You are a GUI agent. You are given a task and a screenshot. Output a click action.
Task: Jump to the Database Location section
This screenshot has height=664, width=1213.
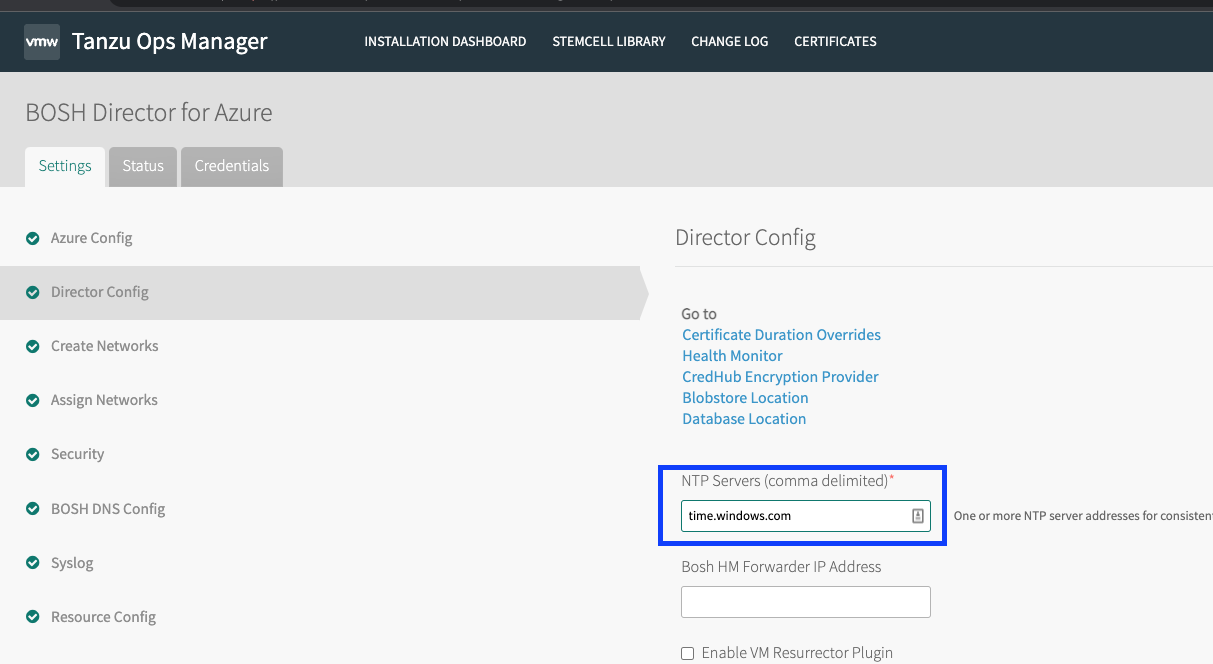tap(744, 419)
